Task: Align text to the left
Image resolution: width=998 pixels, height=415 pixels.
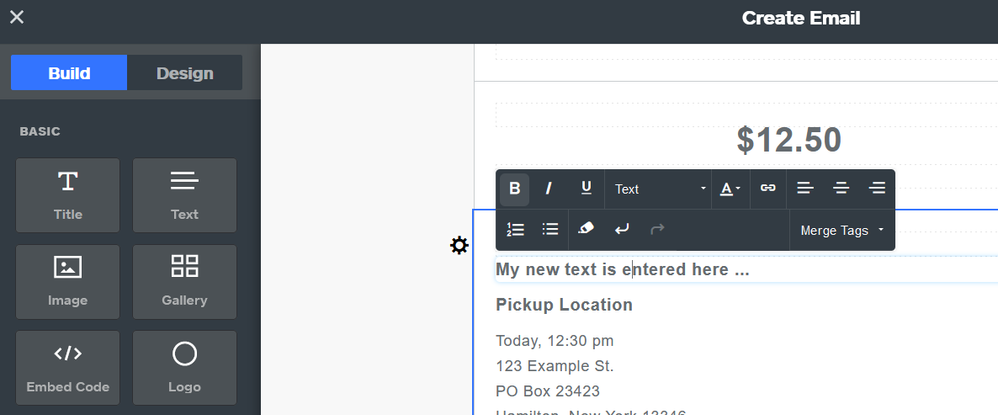Action: 805,189
